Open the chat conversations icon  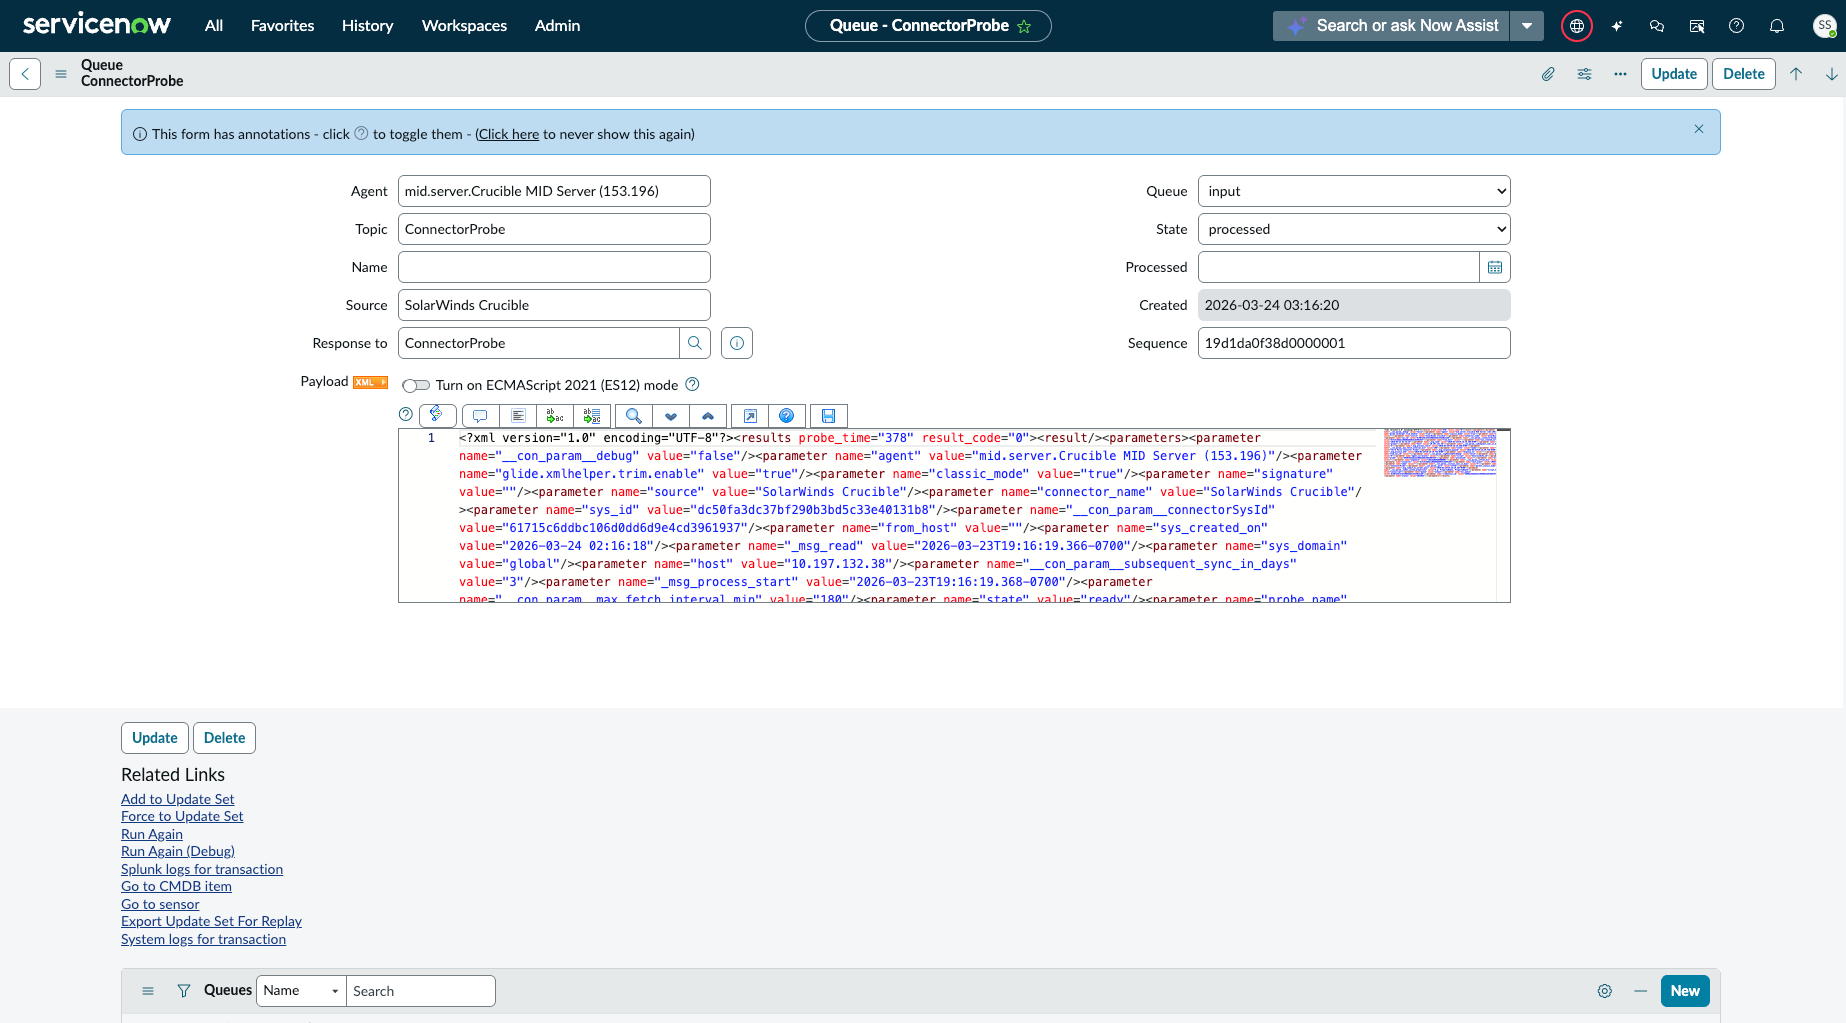pyautogui.click(x=1657, y=26)
